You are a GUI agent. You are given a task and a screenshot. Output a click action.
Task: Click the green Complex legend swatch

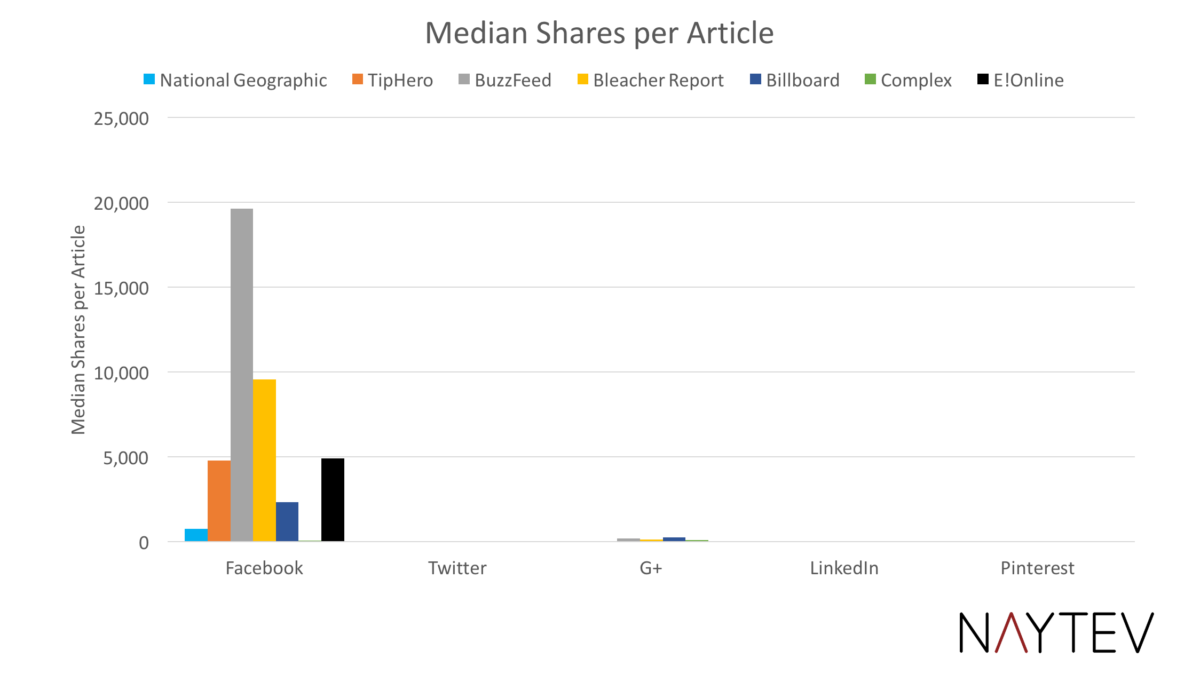(870, 79)
